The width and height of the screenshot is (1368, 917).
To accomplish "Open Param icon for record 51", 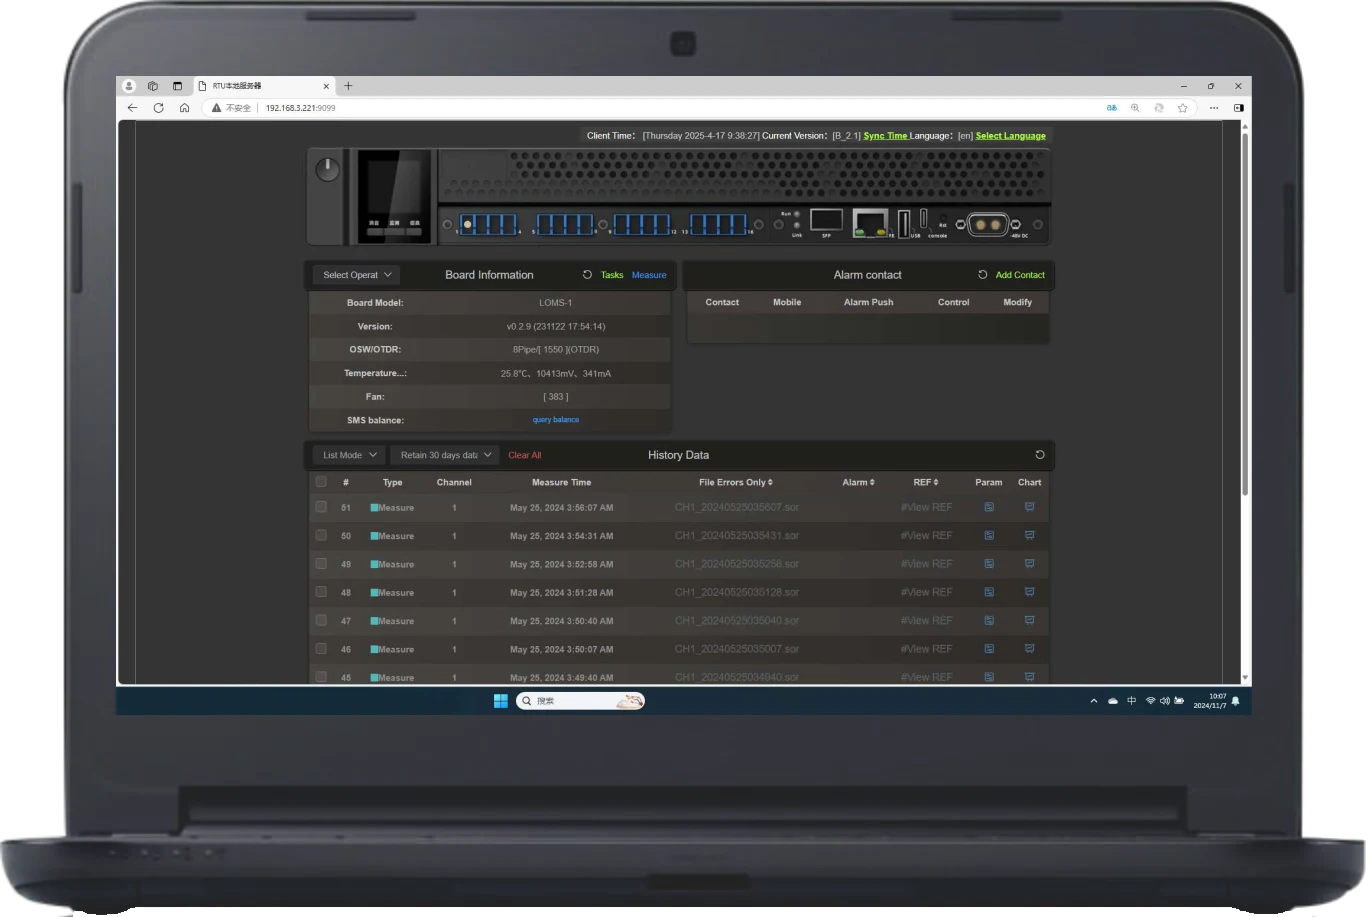I will pyautogui.click(x=989, y=507).
